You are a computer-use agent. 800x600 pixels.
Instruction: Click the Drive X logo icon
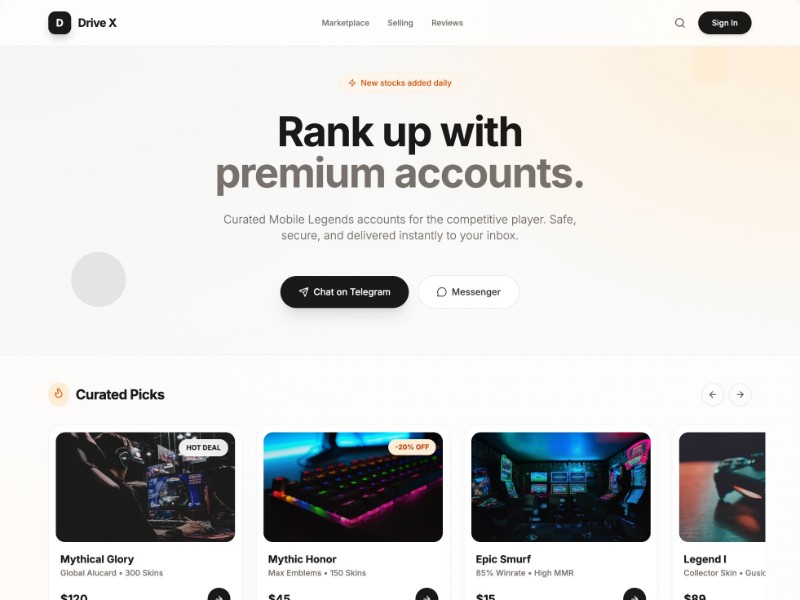coord(59,23)
